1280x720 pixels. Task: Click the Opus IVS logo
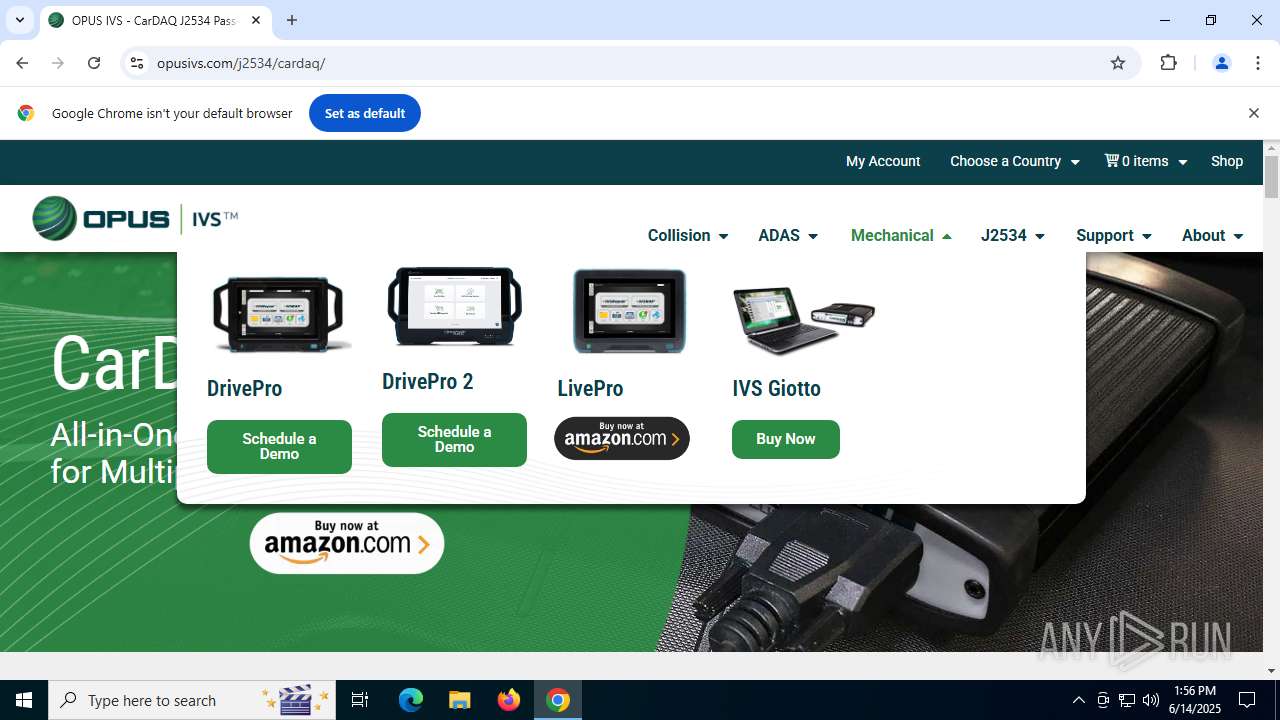point(135,218)
